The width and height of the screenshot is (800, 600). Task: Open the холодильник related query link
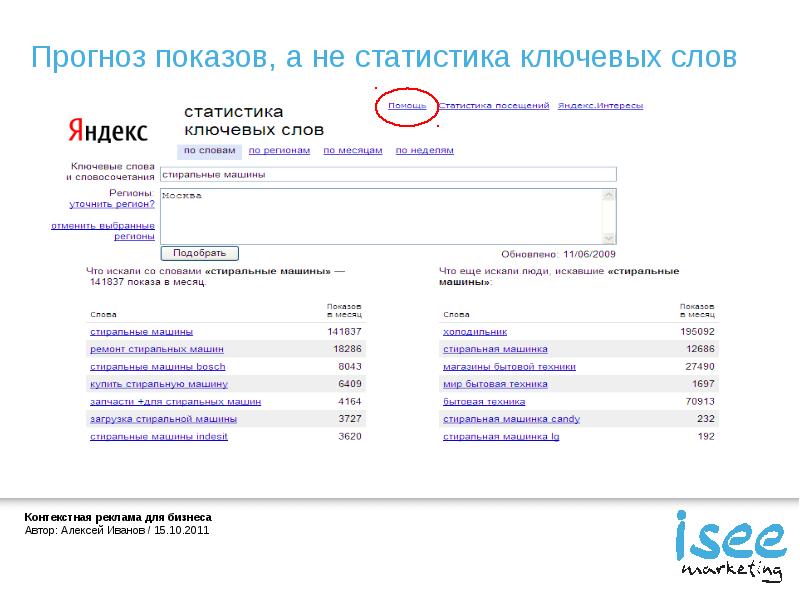point(475,331)
